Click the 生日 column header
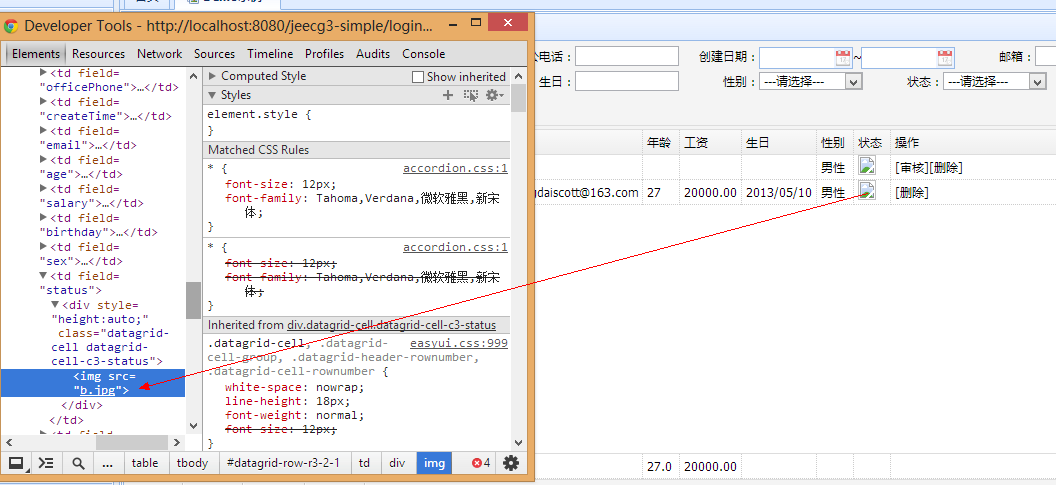This screenshot has width=1056, height=485. (779, 143)
